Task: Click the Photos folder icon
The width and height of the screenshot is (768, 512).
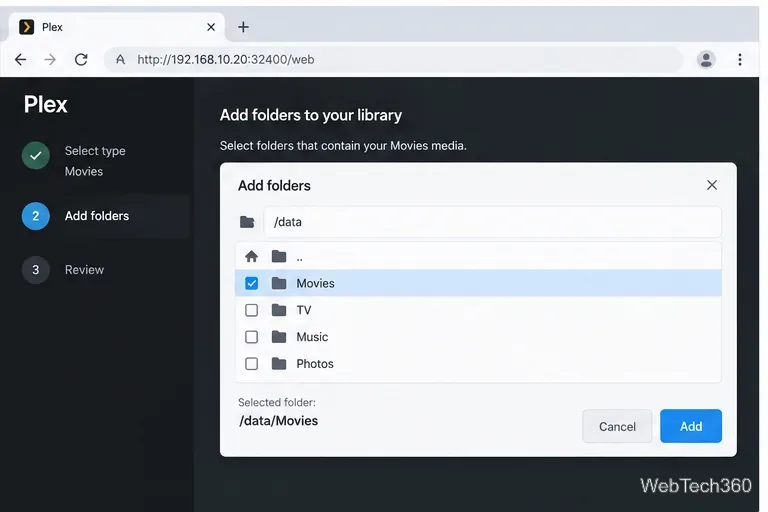Action: 279,364
